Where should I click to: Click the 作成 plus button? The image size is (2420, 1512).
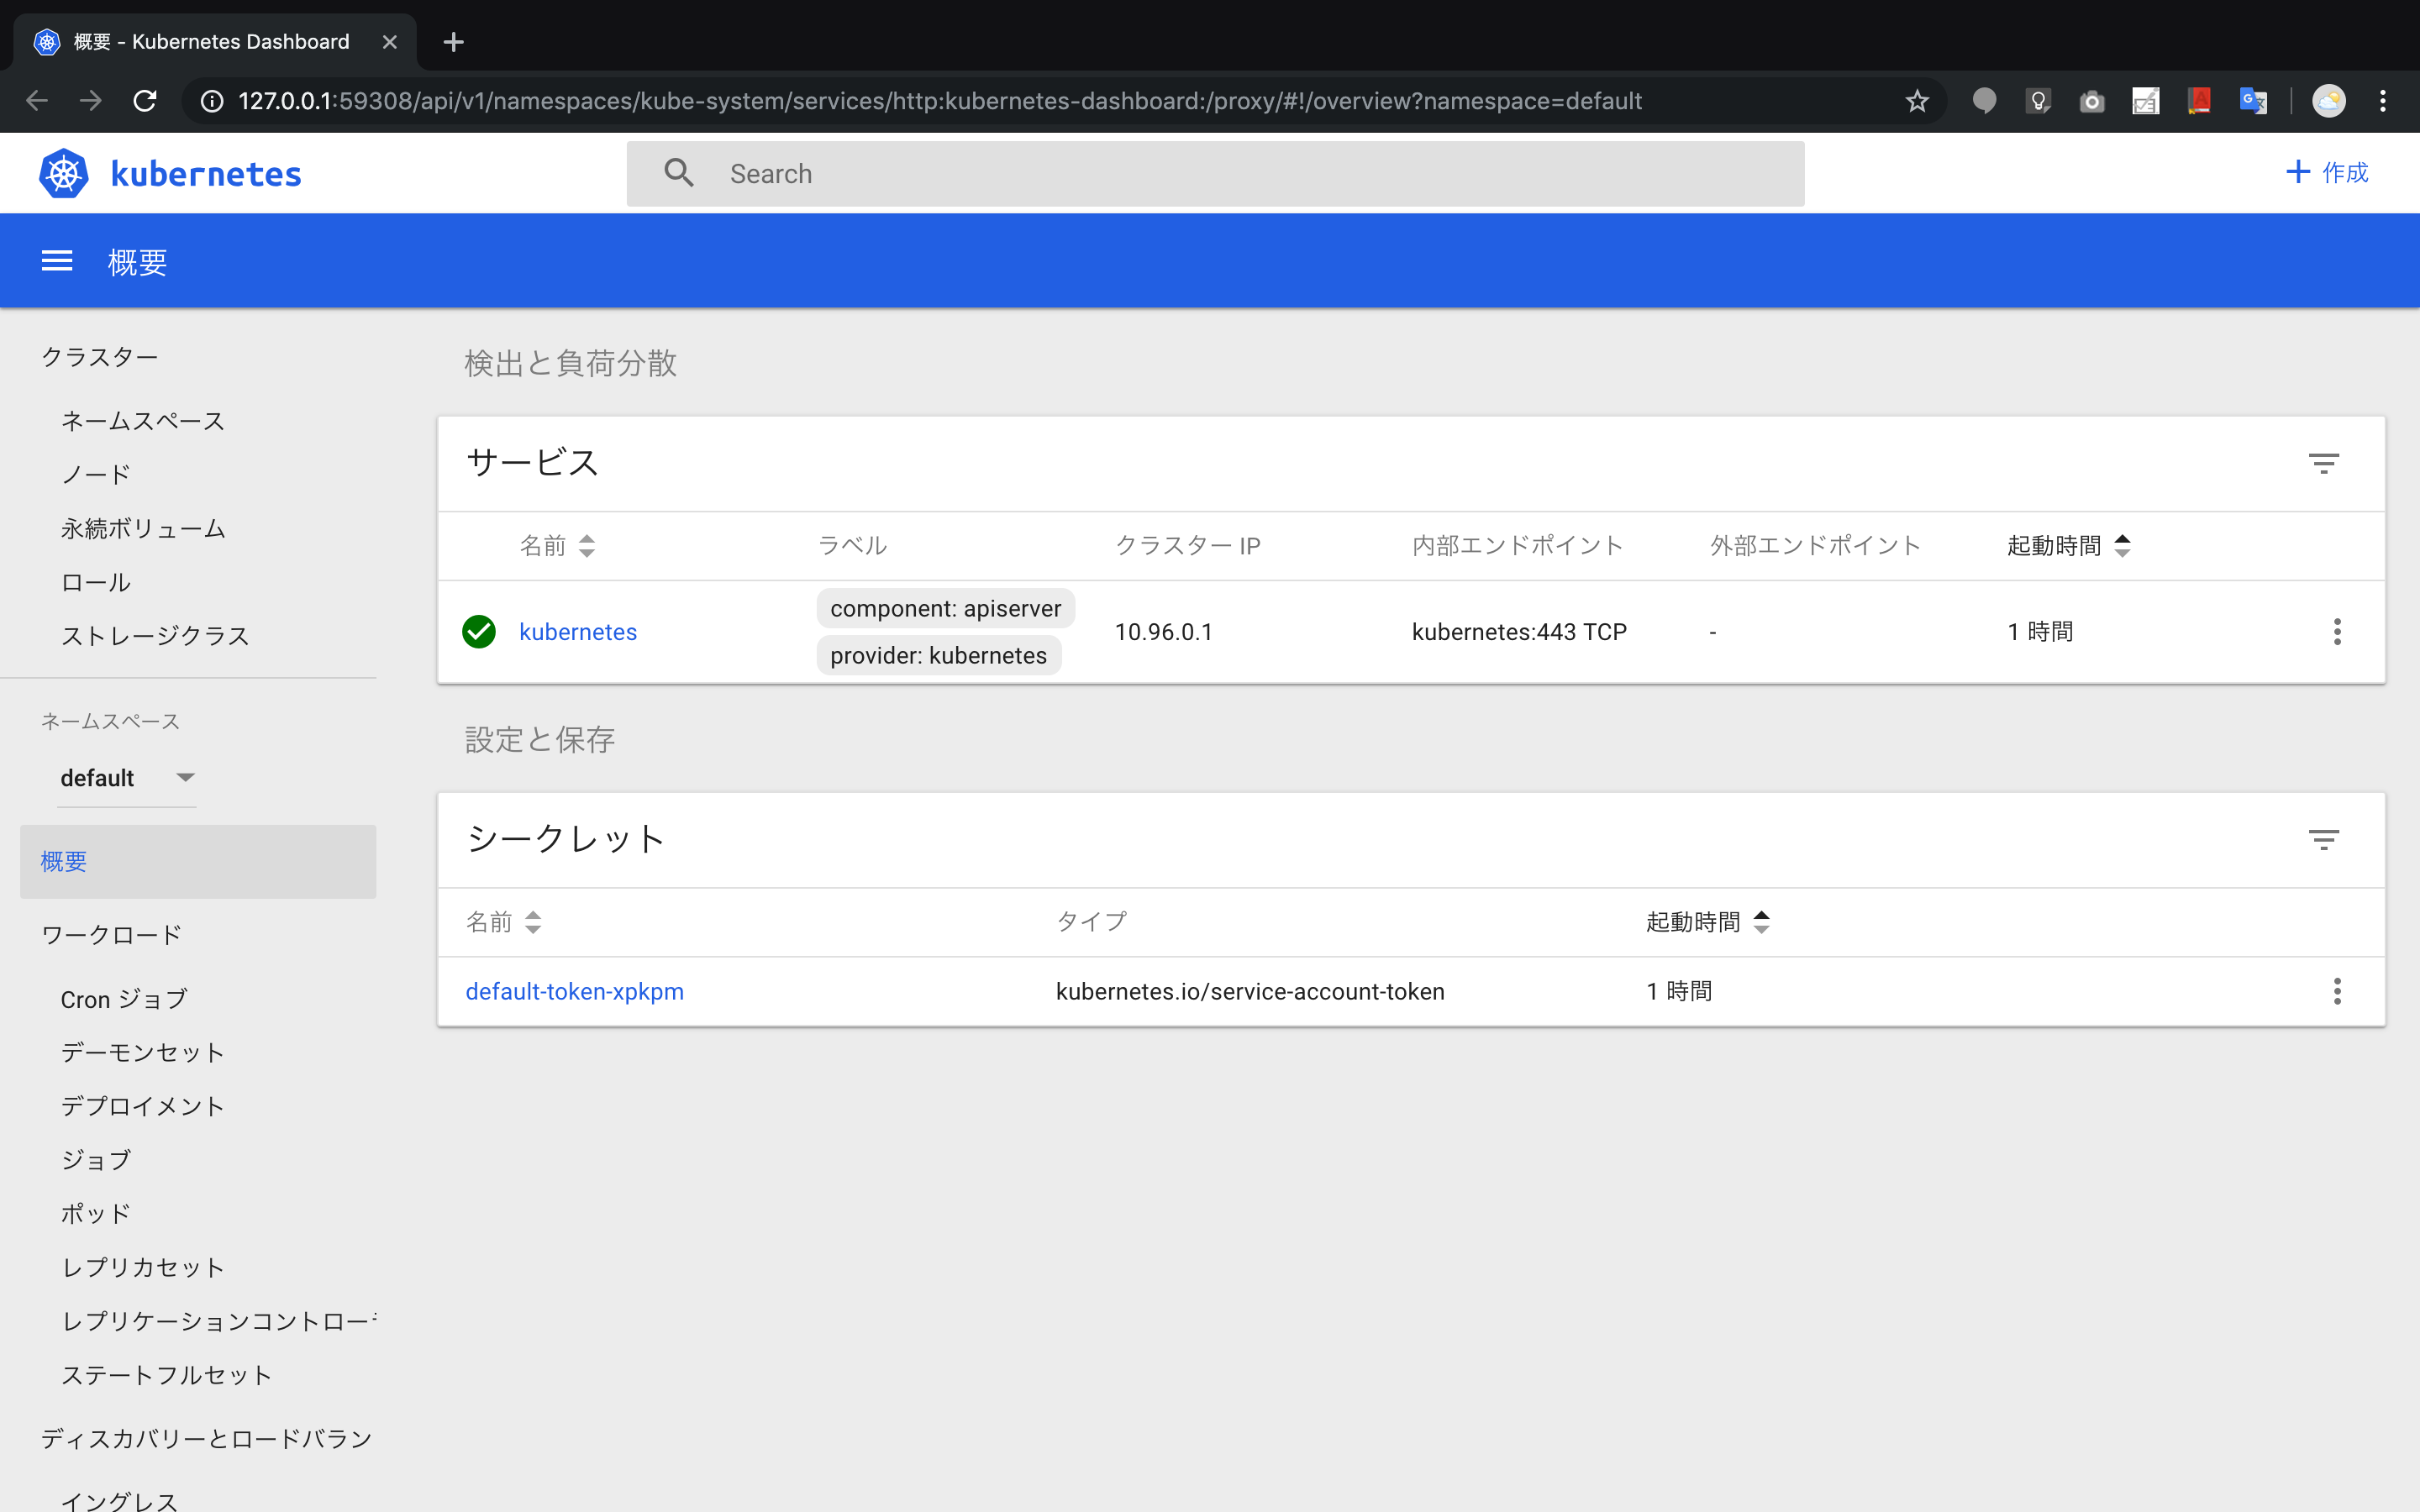click(x=2326, y=172)
